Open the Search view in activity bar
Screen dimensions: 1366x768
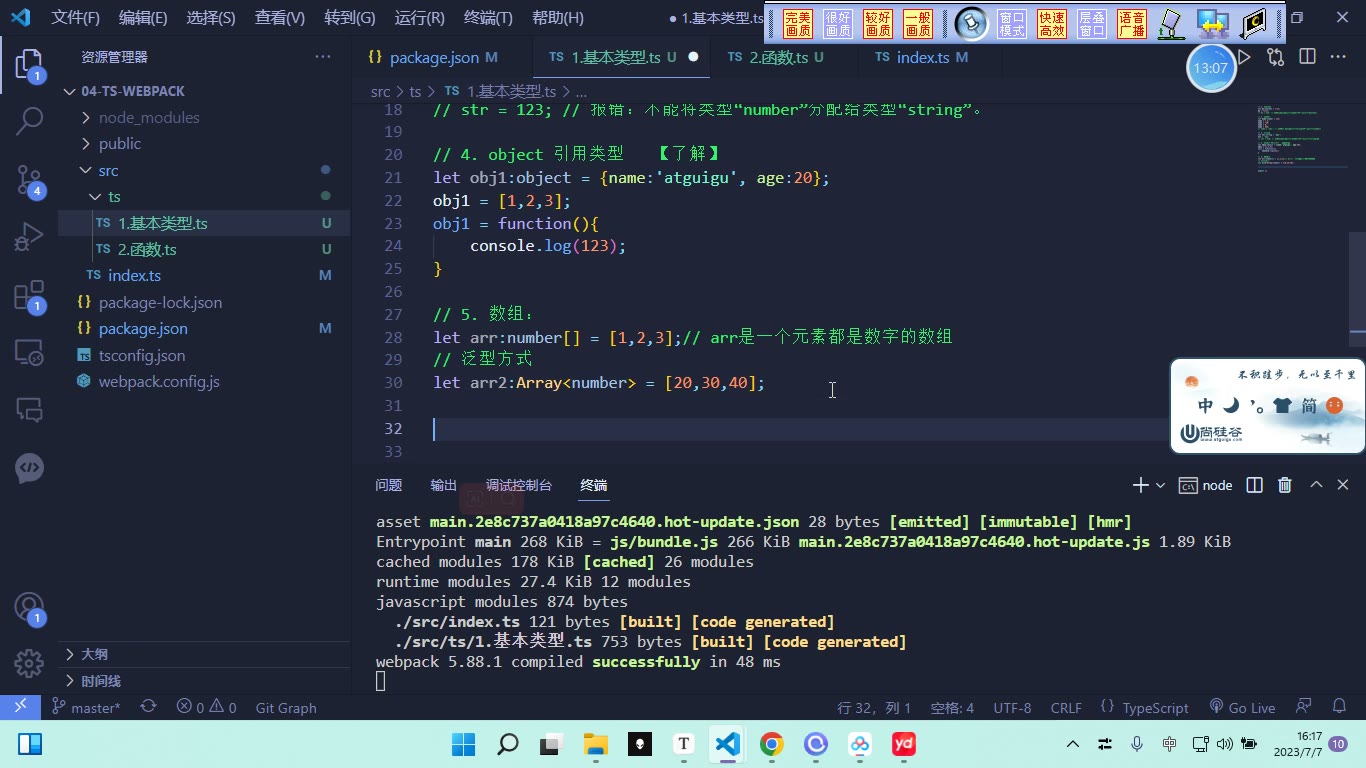click(29, 122)
